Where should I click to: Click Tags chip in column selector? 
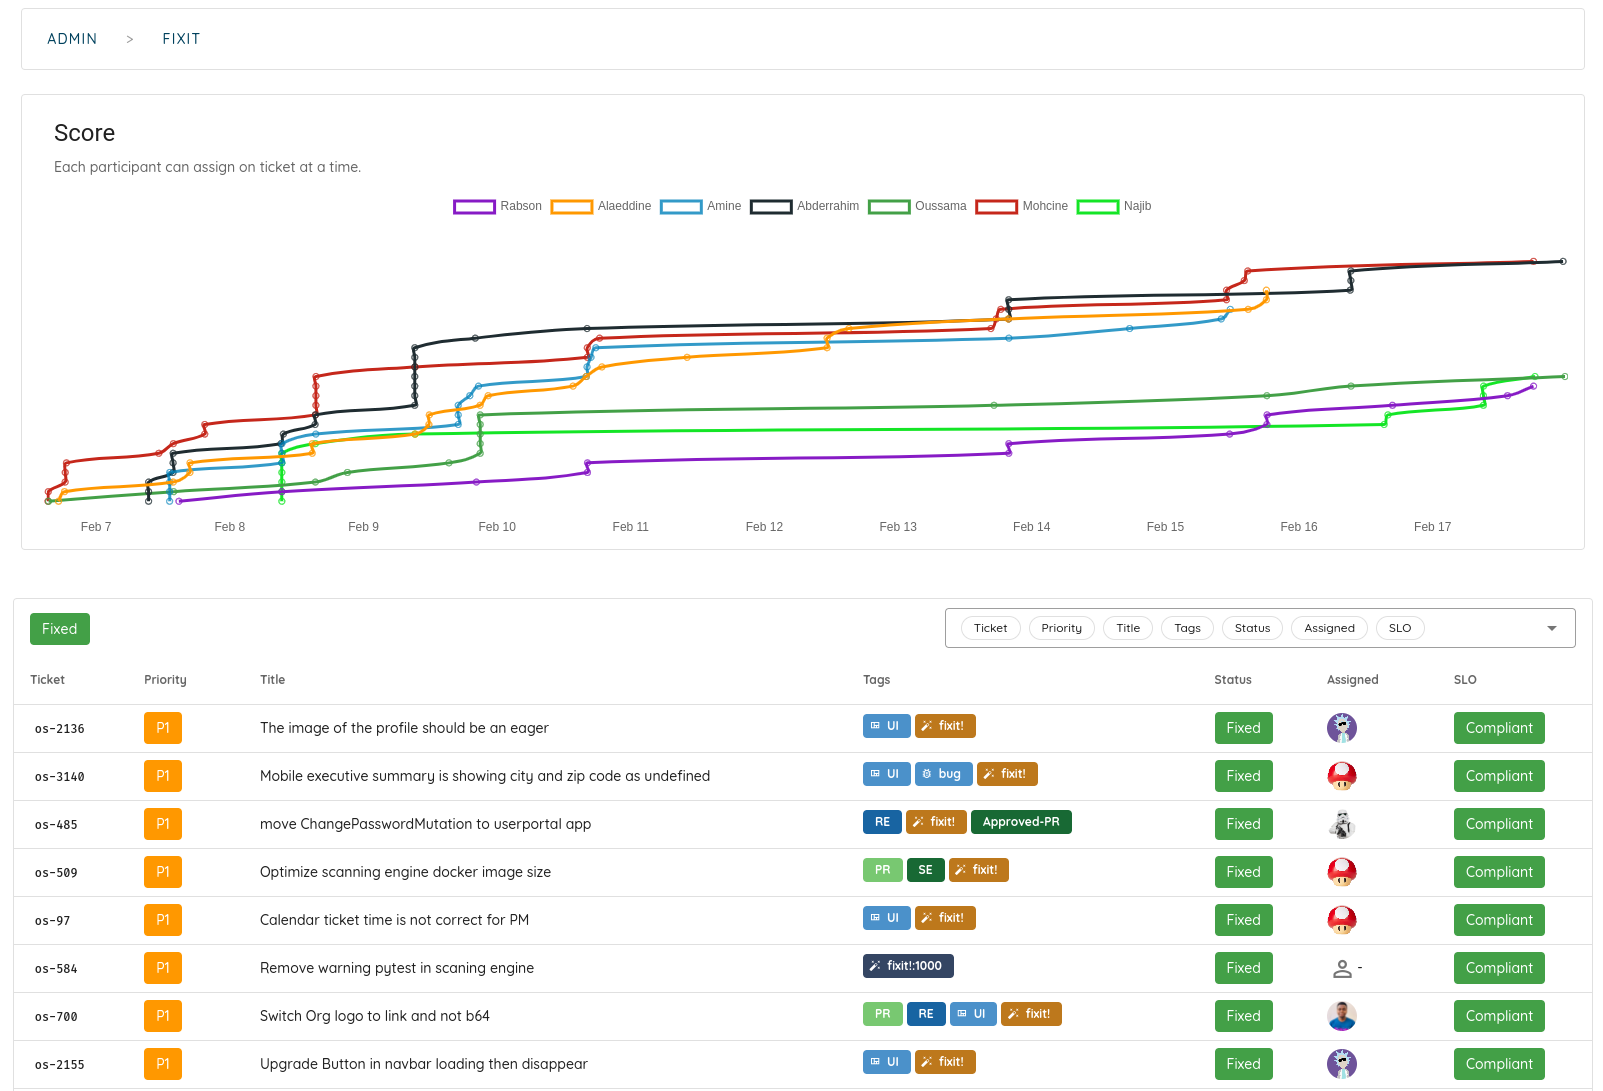tap(1187, 628)
